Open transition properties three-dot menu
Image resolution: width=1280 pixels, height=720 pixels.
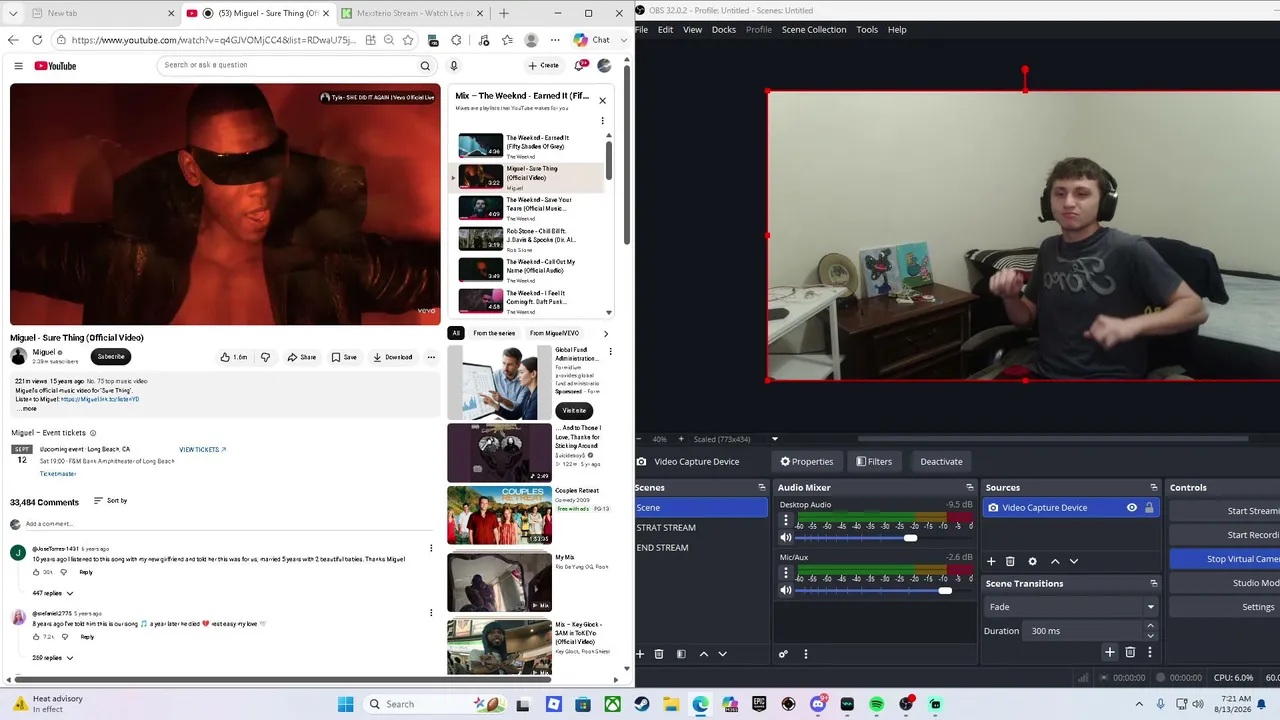click(1149, 652)
